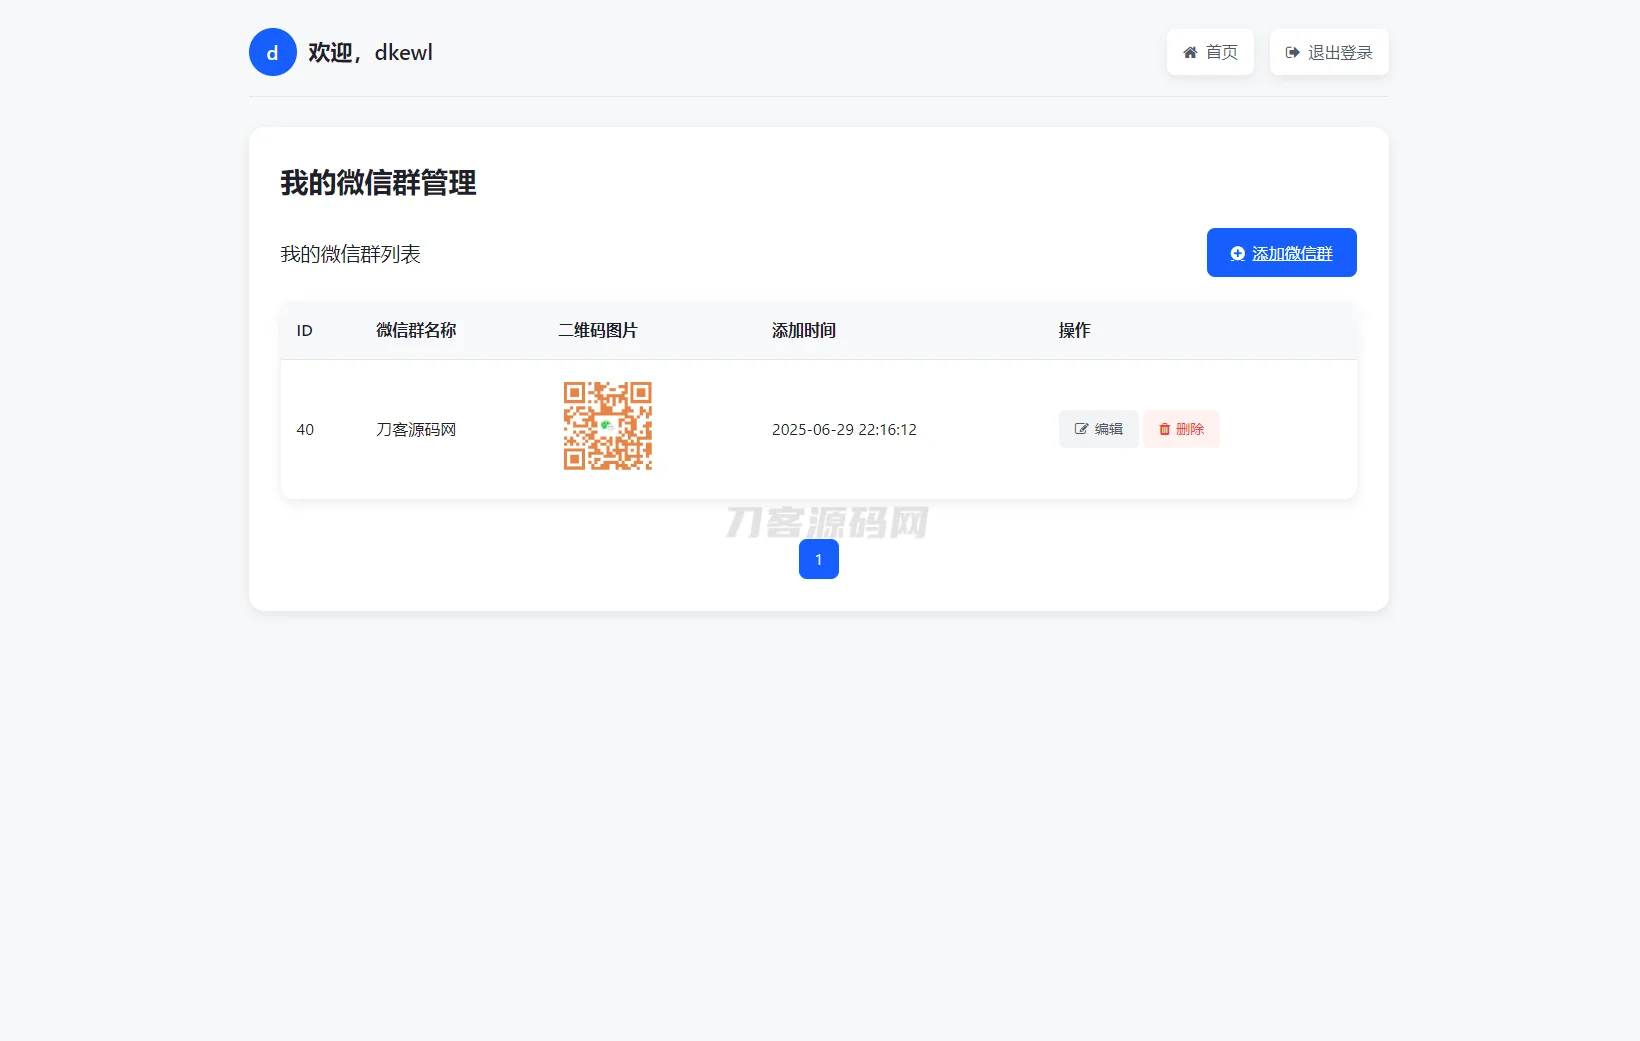Viewport: 1640px width, 1041px height.
Task: Click the 我的微信群管理 heading
Action: pyautogui.click(x=378, y=183)
